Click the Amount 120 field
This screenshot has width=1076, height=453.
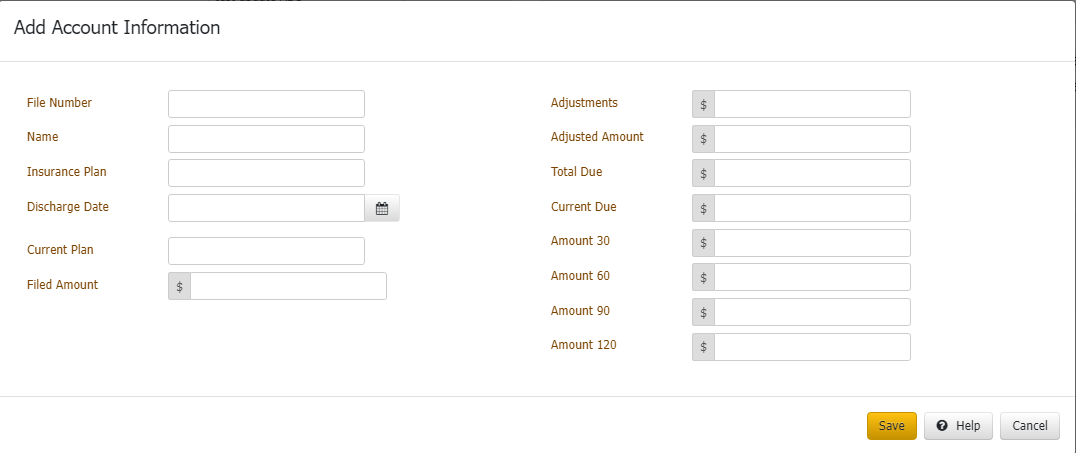pyautogui.click(x=812, y=347)
